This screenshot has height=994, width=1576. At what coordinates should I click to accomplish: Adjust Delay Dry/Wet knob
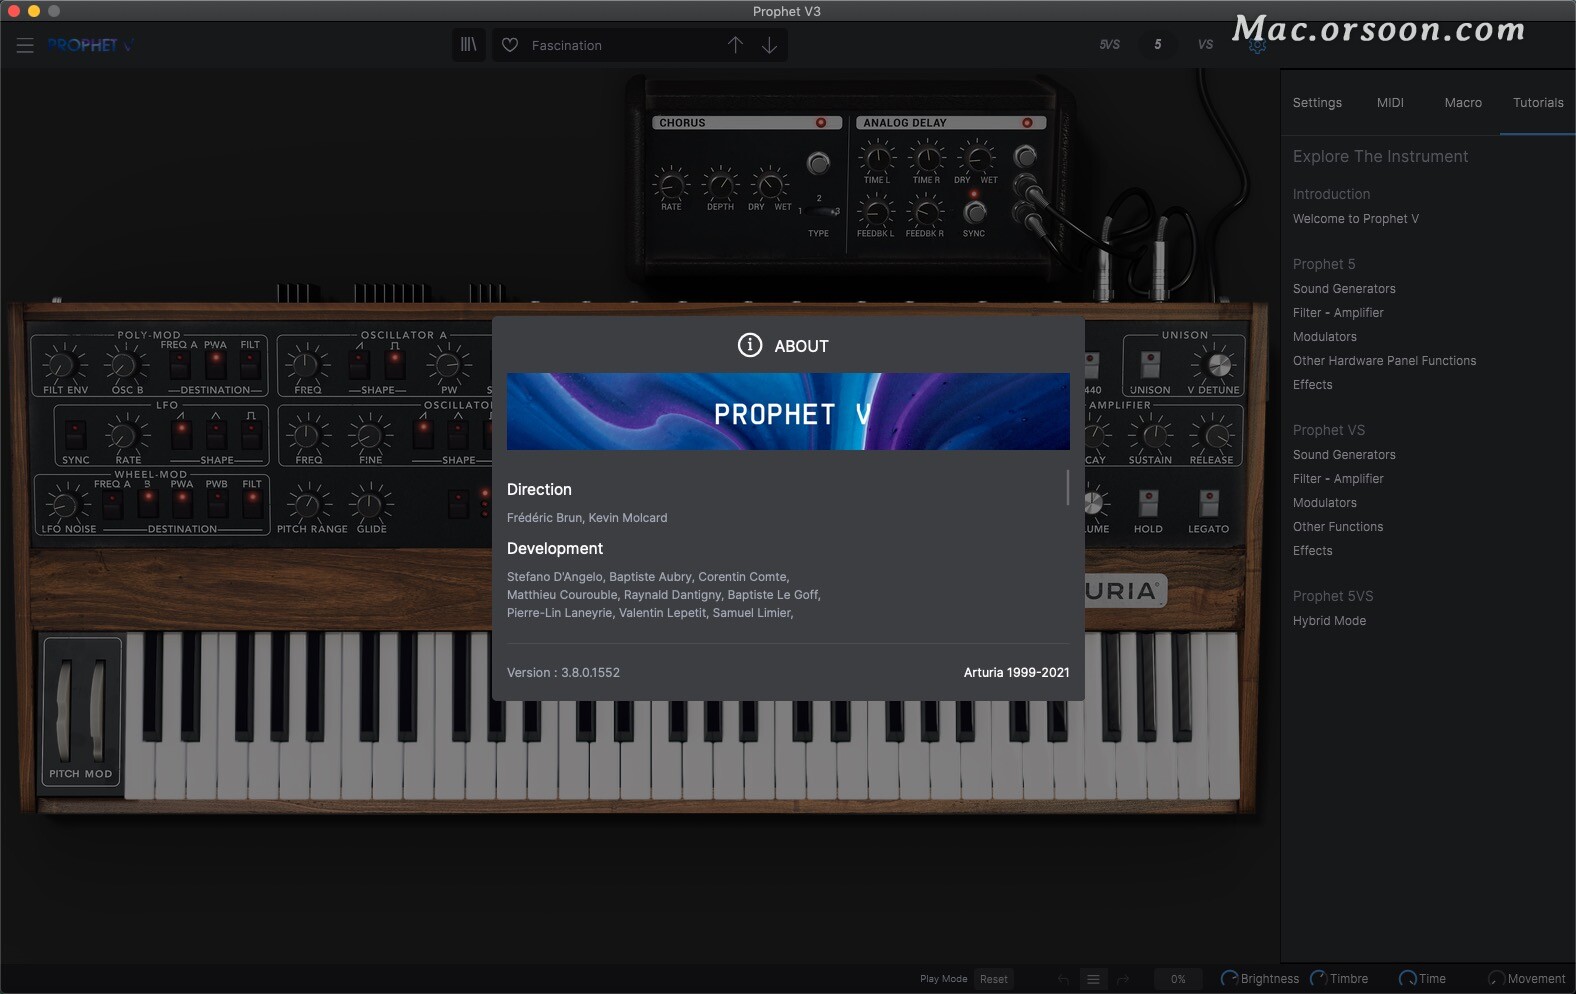(975, 157)
